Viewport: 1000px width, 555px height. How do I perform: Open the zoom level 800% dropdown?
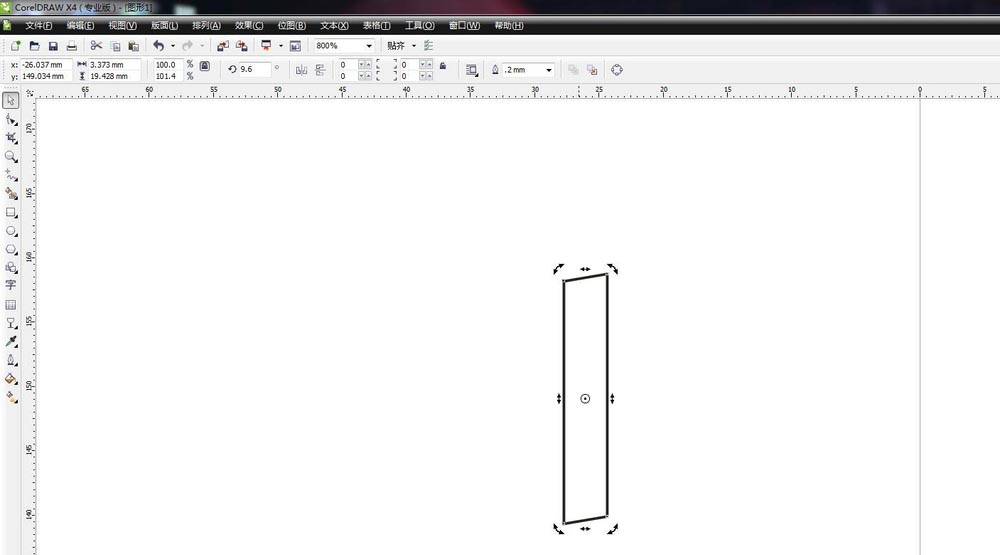[369, 46]
